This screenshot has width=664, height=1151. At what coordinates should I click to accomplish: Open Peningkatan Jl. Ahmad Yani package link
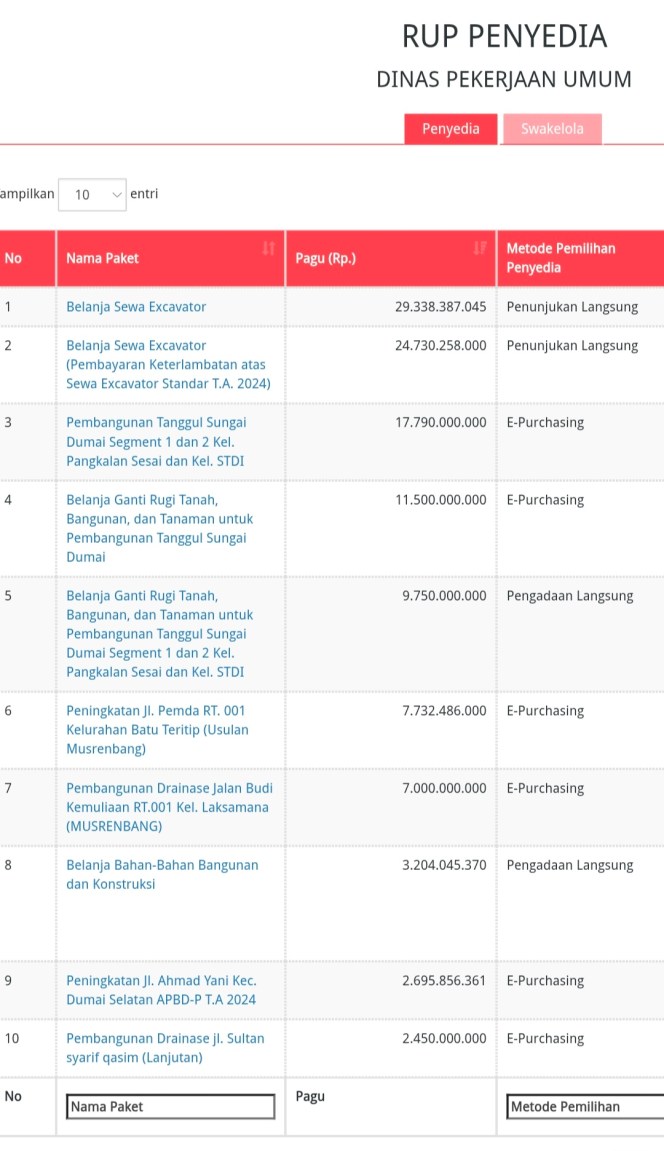161,990
